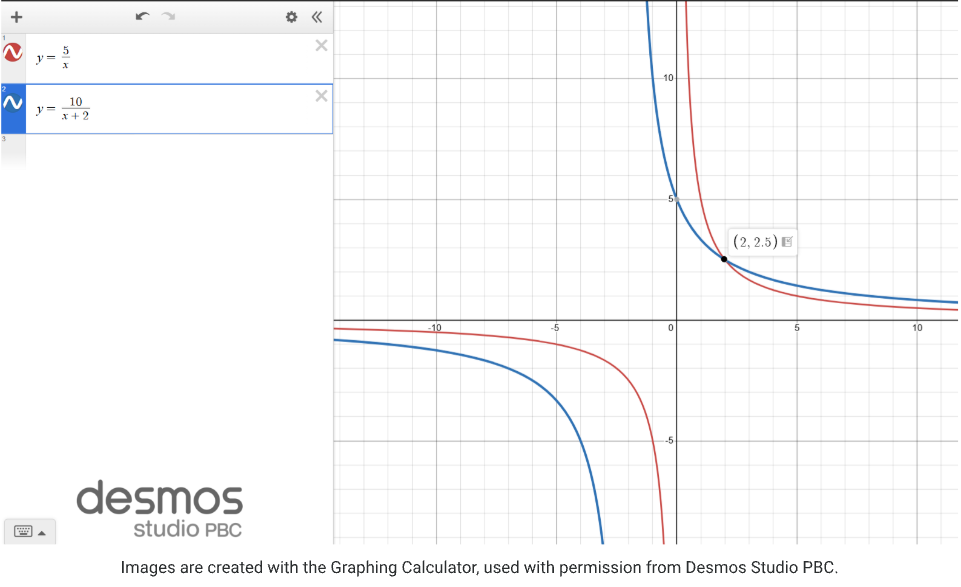961x587 pixels.
Task: Delete the y=10/(x+2) expression
Action: 321,96
